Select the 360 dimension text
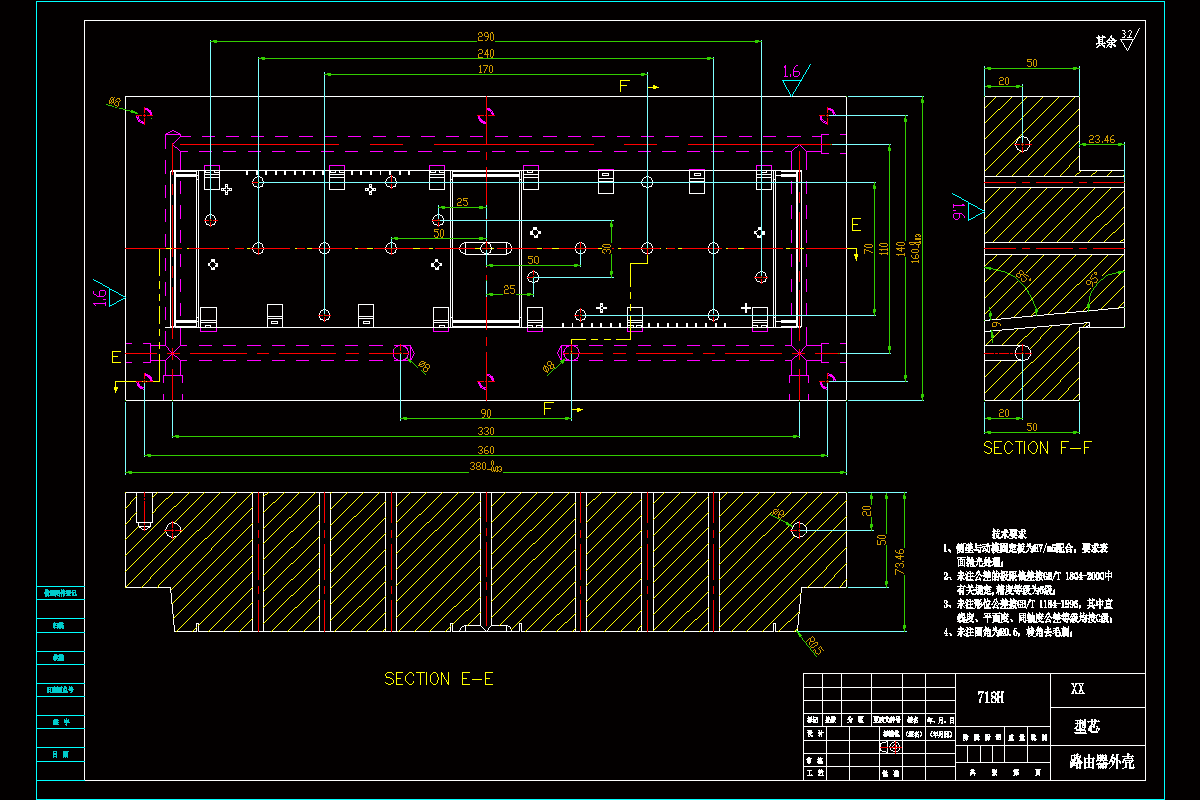The height and width of the screenshot is (800, 1200). pos(486,451)
